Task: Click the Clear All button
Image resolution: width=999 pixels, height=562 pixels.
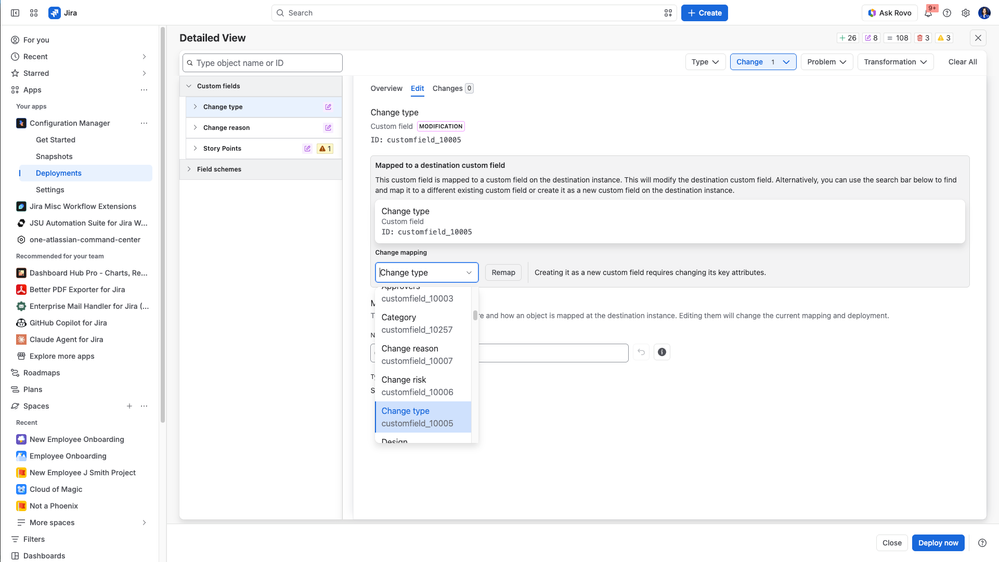Action: point(962,62)
